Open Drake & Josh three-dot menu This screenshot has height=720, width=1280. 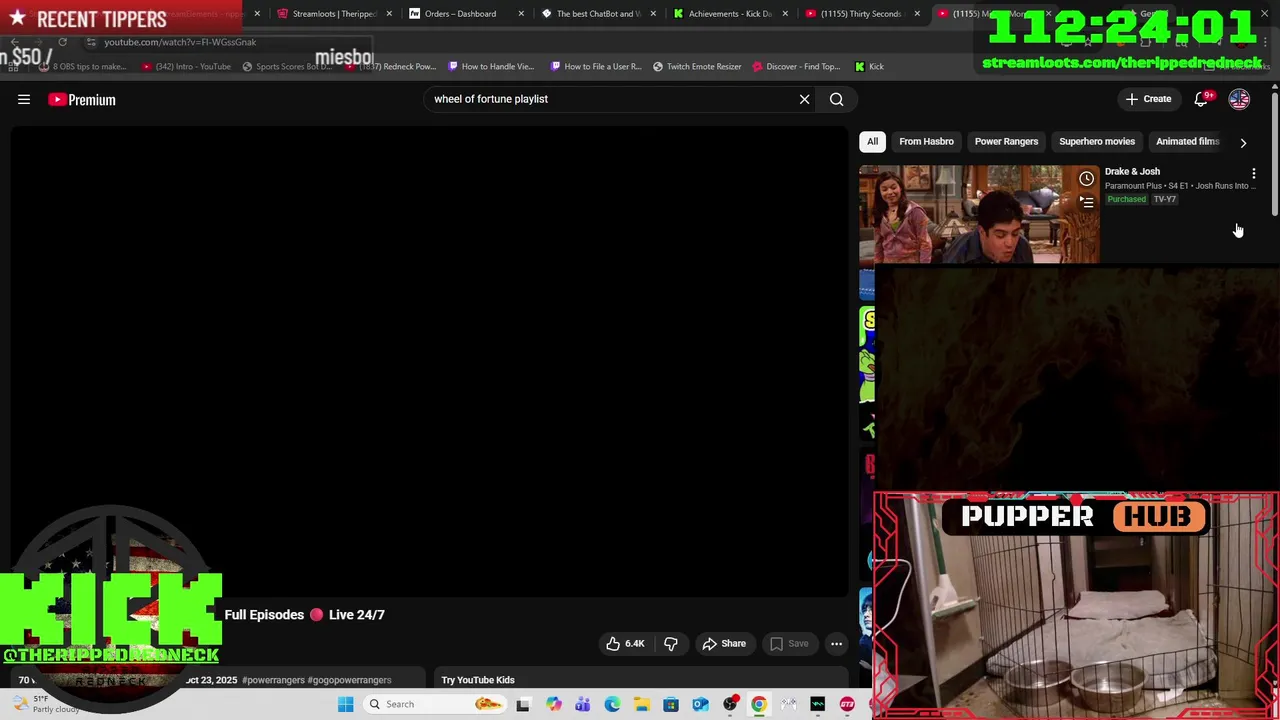(x=1254, y=174)
